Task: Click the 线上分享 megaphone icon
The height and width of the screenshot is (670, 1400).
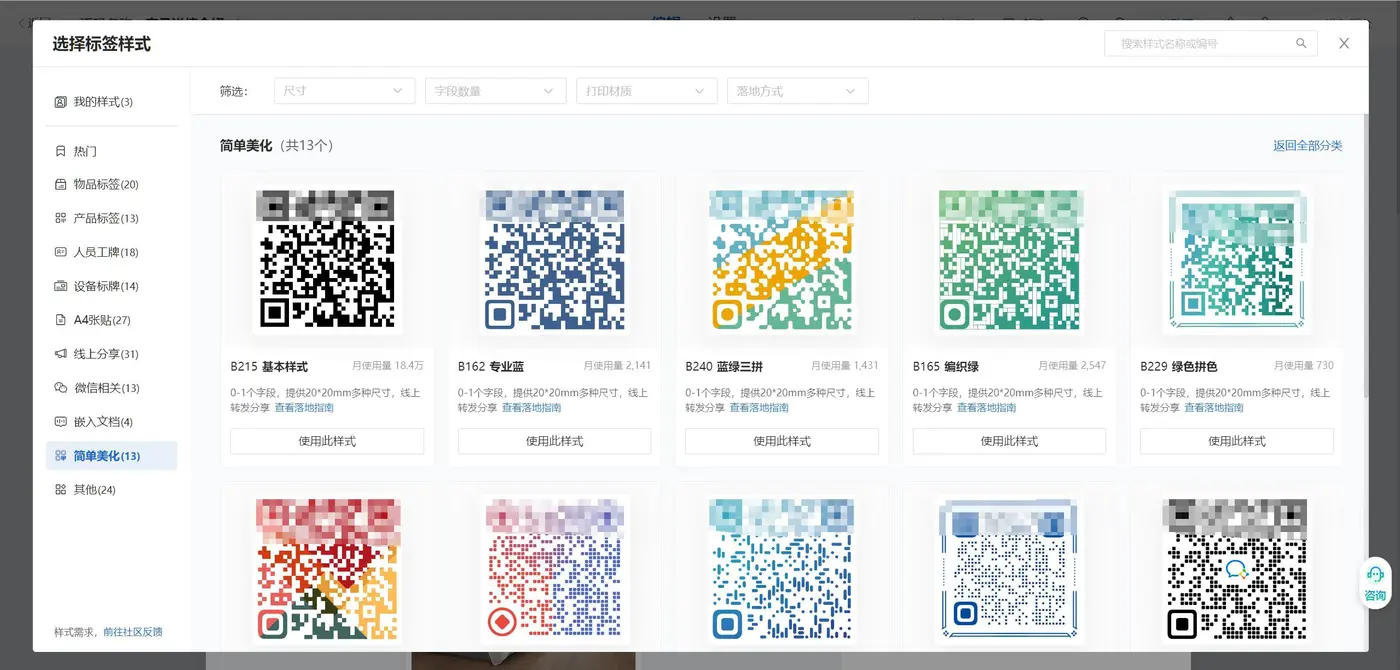Action: 61,354
